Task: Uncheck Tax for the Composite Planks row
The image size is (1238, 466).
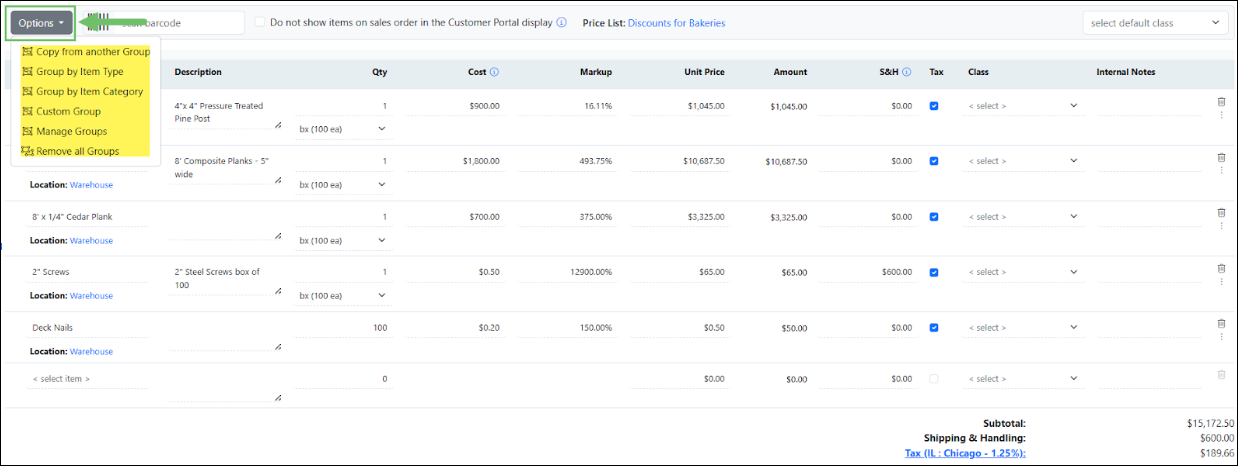Action: point(934,161)
